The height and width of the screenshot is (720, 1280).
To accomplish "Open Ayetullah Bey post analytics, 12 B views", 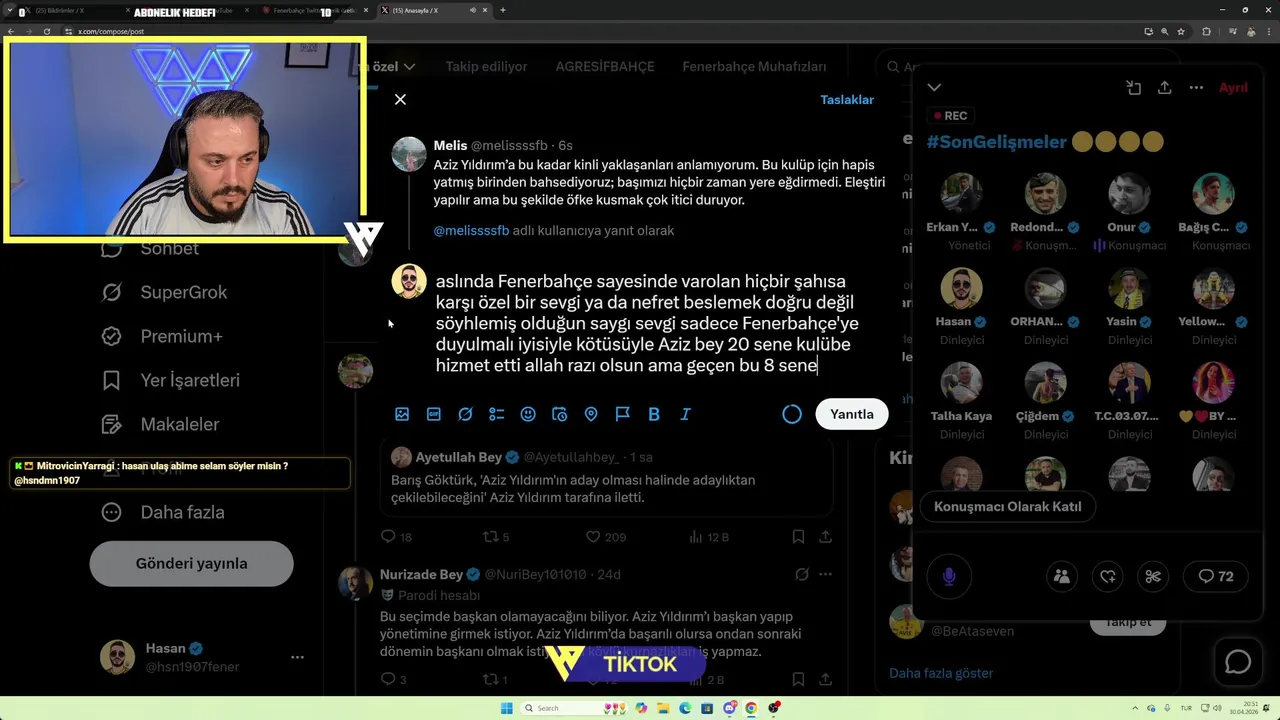I will pyautogui.click(x=709, y=537).
